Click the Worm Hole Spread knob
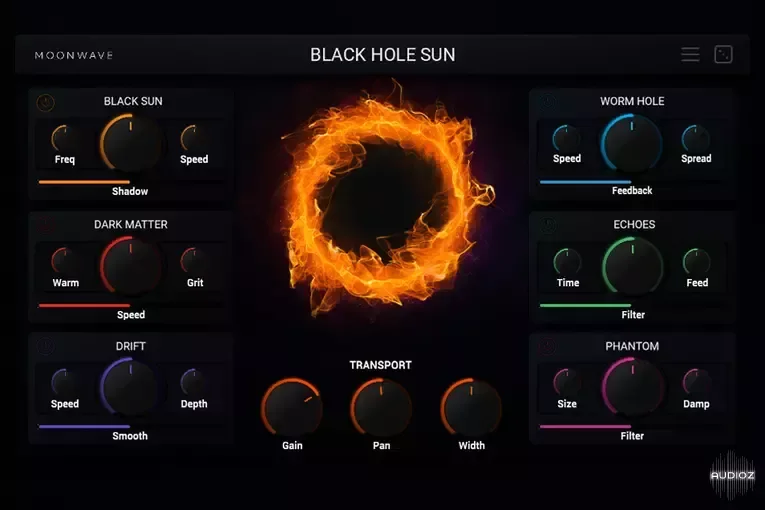Image resolution: width=765 pixels, height=510 pixels. (696, 139)
